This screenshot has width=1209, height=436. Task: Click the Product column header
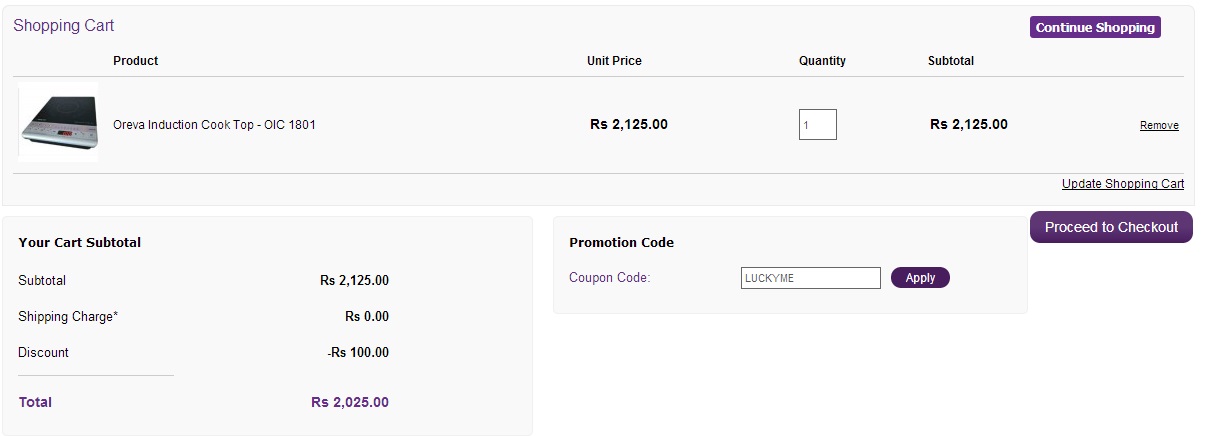[136, 61]
